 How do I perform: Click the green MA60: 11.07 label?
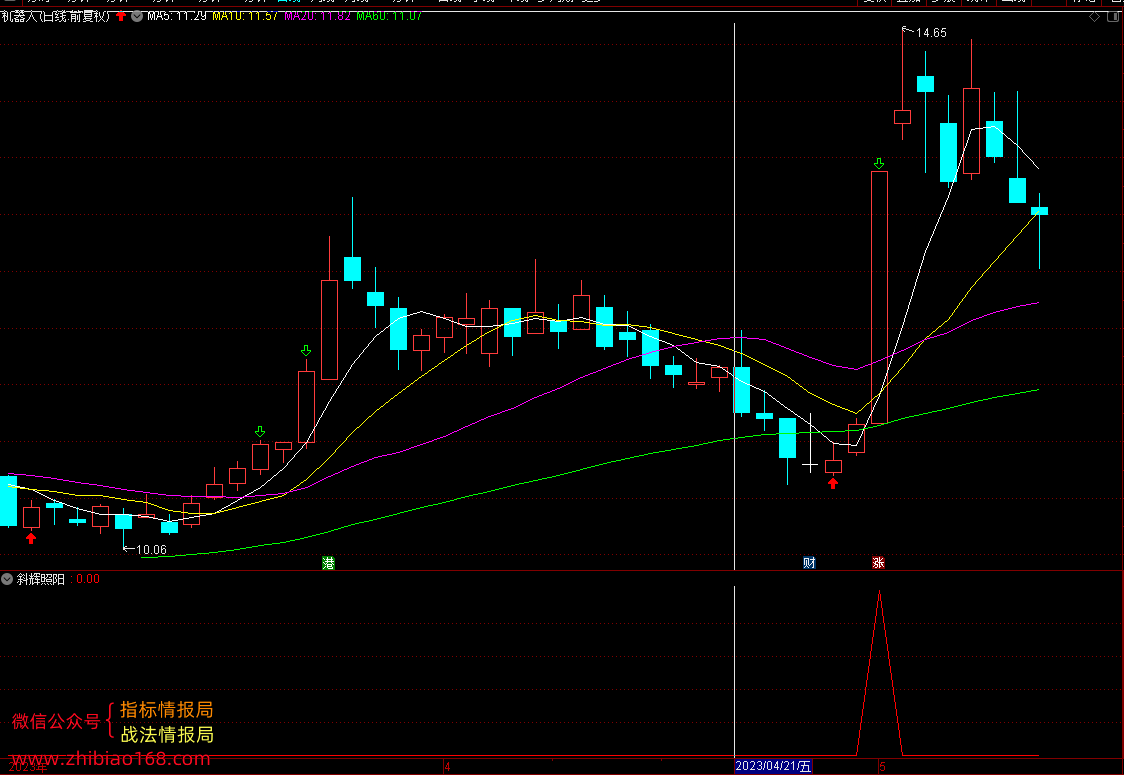[x=389, y=16]
